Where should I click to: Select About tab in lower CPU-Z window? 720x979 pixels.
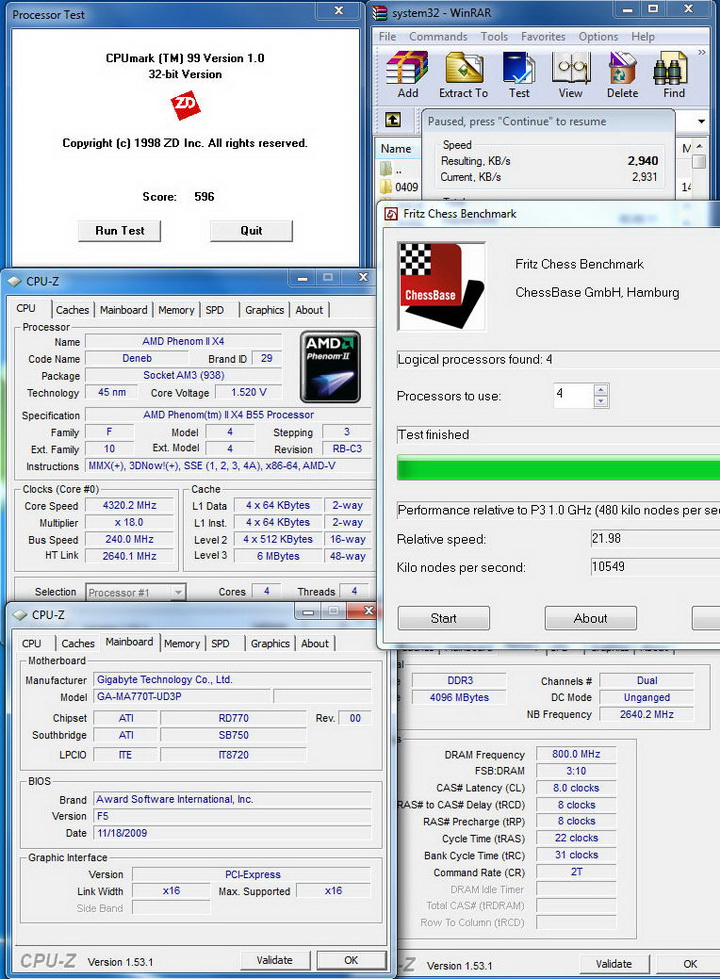pos(315,643)
